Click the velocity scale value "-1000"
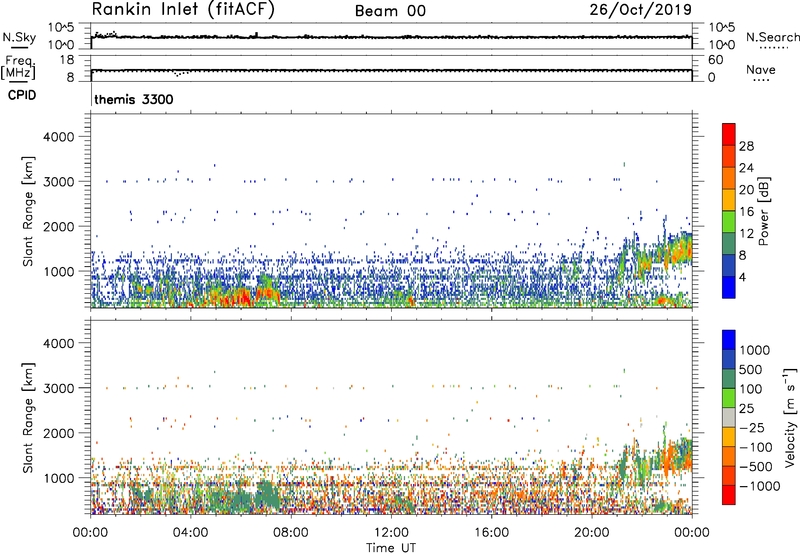This screenshot has height=554, width=800. tap(760, 486)
